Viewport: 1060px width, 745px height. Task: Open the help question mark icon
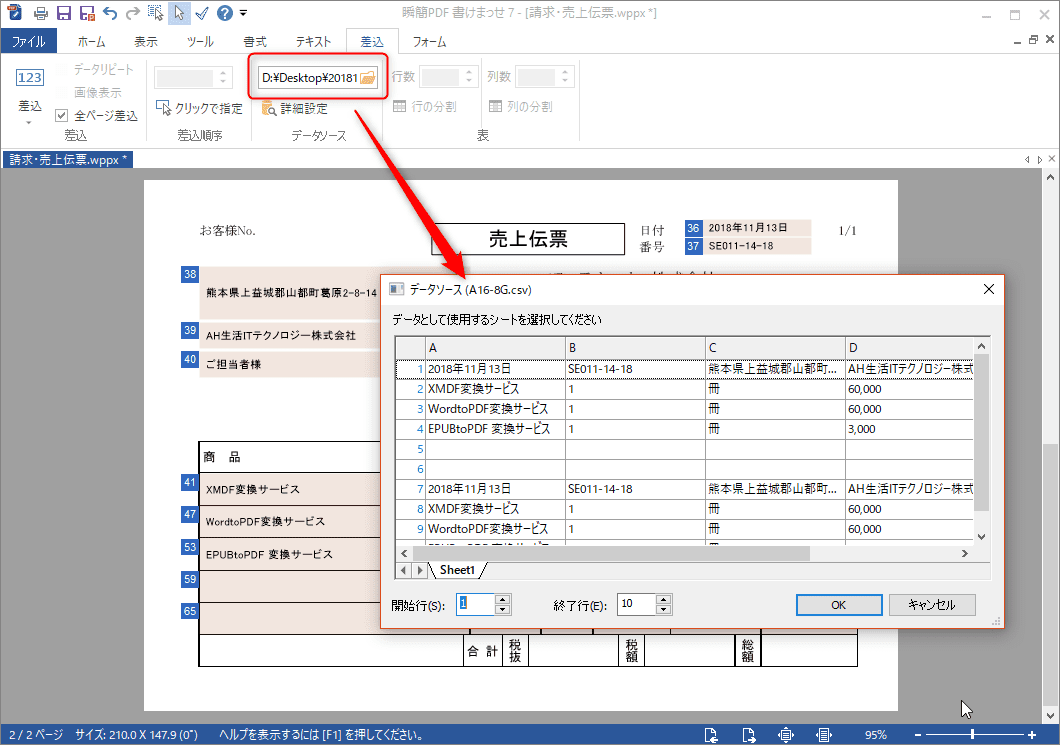tap(225, 14)
